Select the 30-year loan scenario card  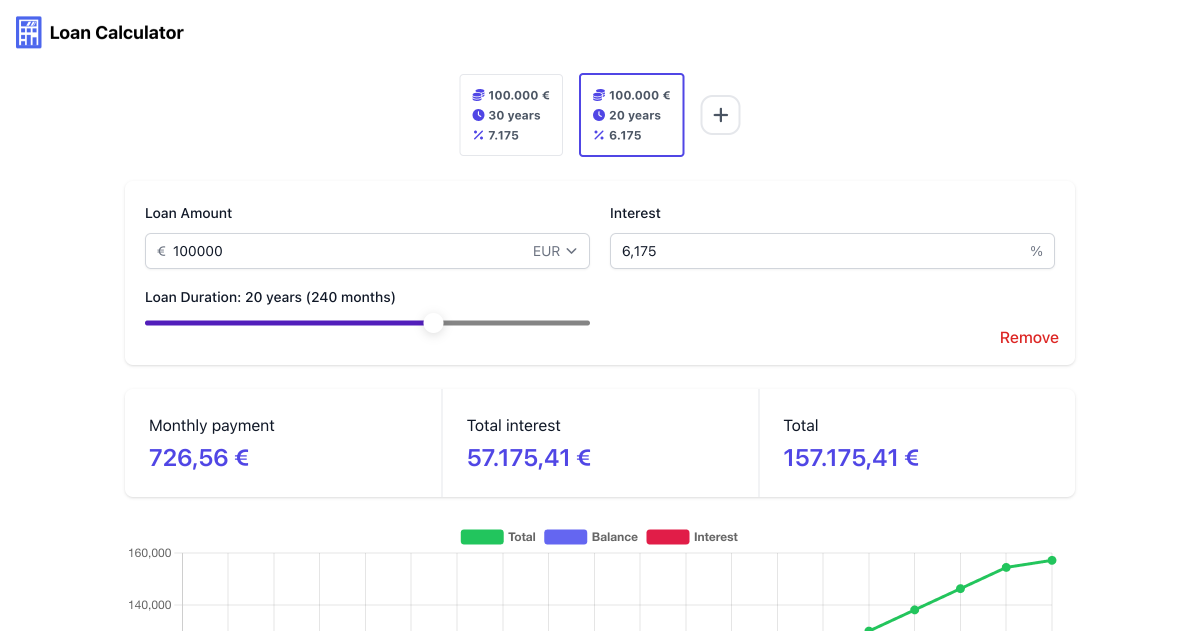coord(511,115)
